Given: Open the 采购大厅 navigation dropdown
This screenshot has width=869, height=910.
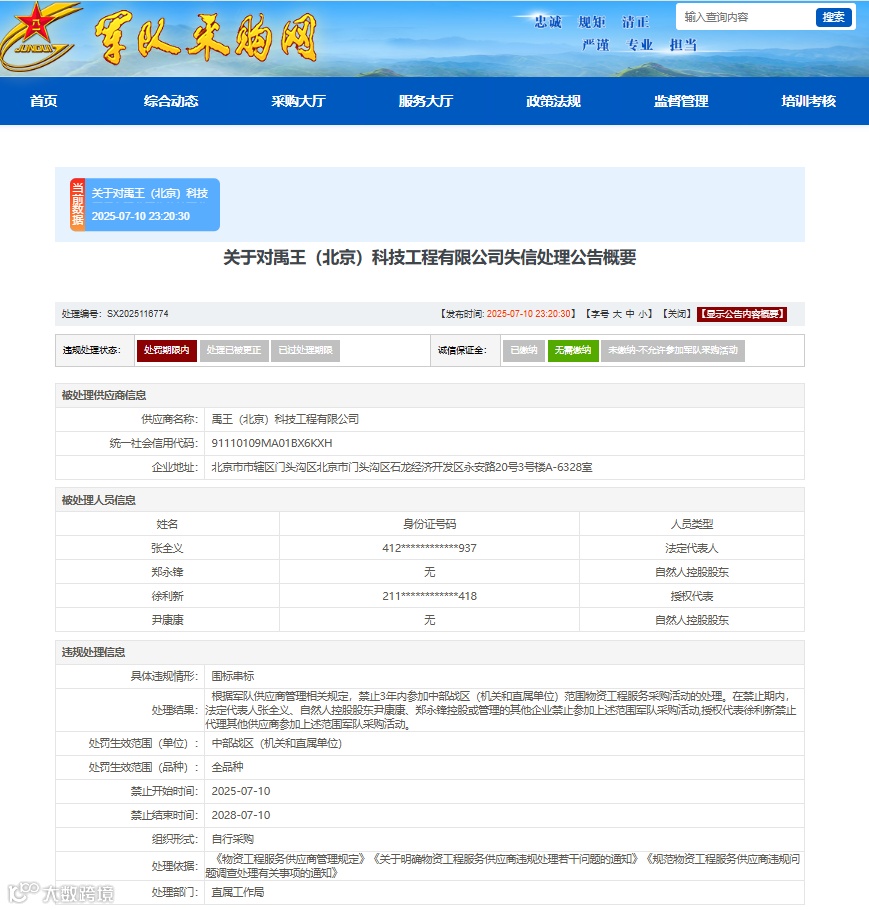Looking at the screenshot, I should click(297, 100).
